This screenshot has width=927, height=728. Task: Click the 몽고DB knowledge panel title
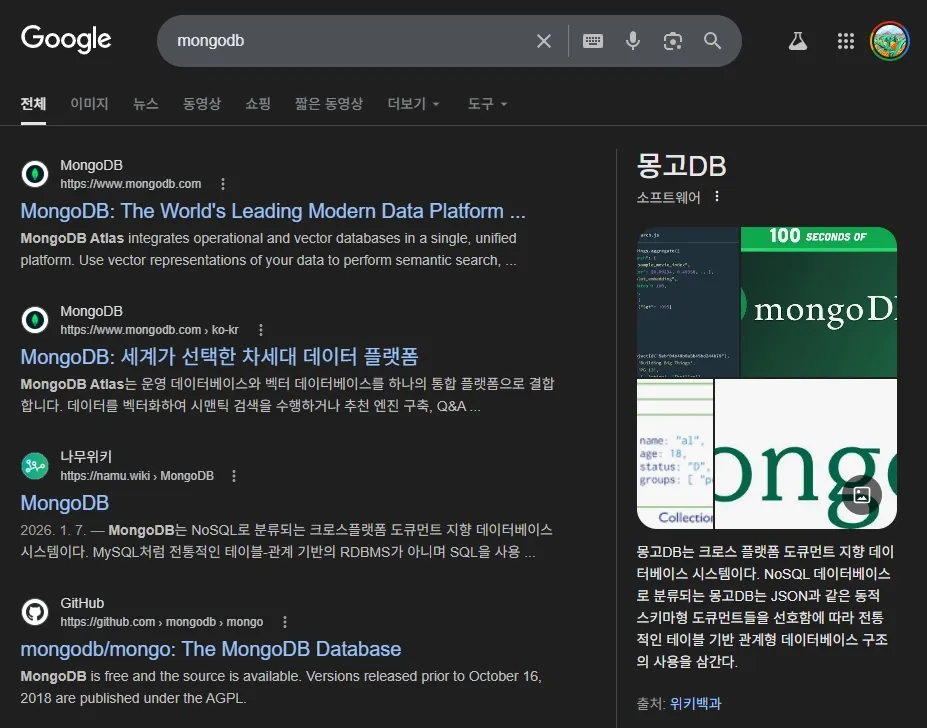681,166
